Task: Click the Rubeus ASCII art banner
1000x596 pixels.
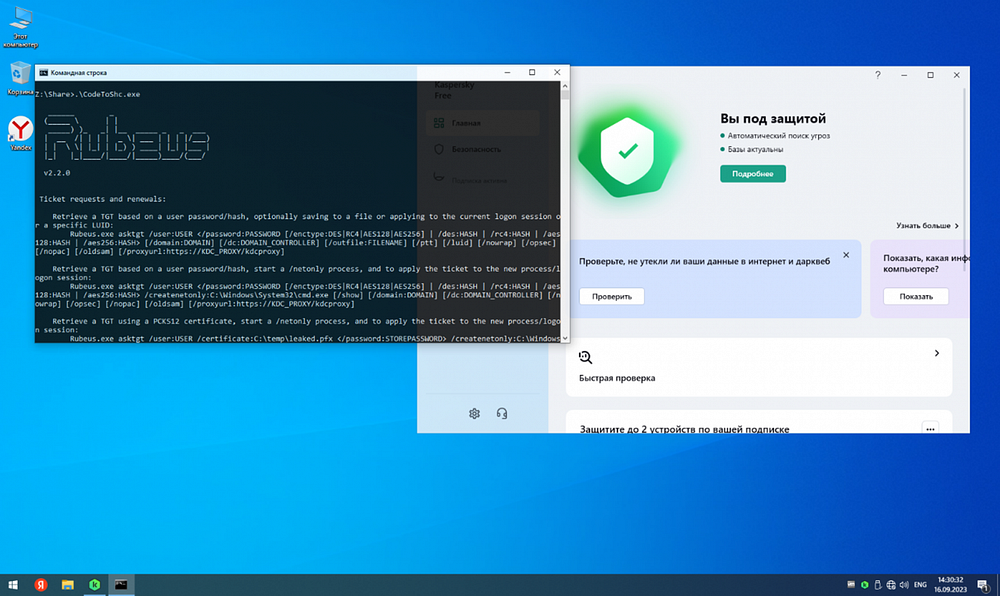Action: [x=126, y=138]
